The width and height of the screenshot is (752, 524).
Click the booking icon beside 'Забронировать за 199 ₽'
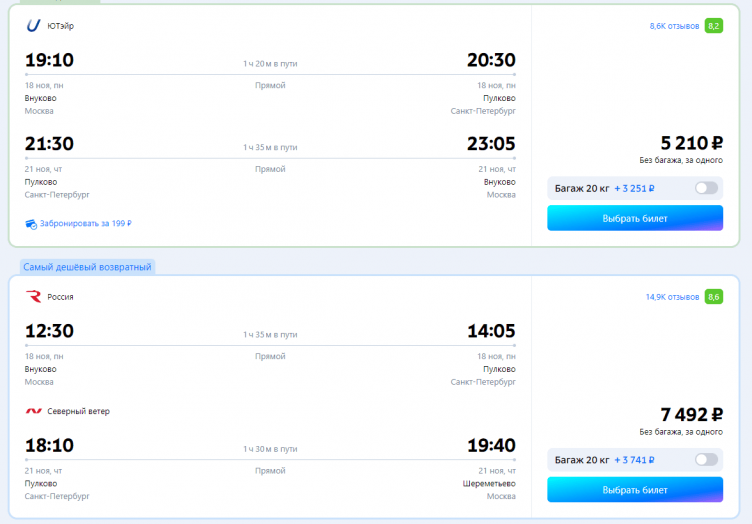(x=31, y=223)
